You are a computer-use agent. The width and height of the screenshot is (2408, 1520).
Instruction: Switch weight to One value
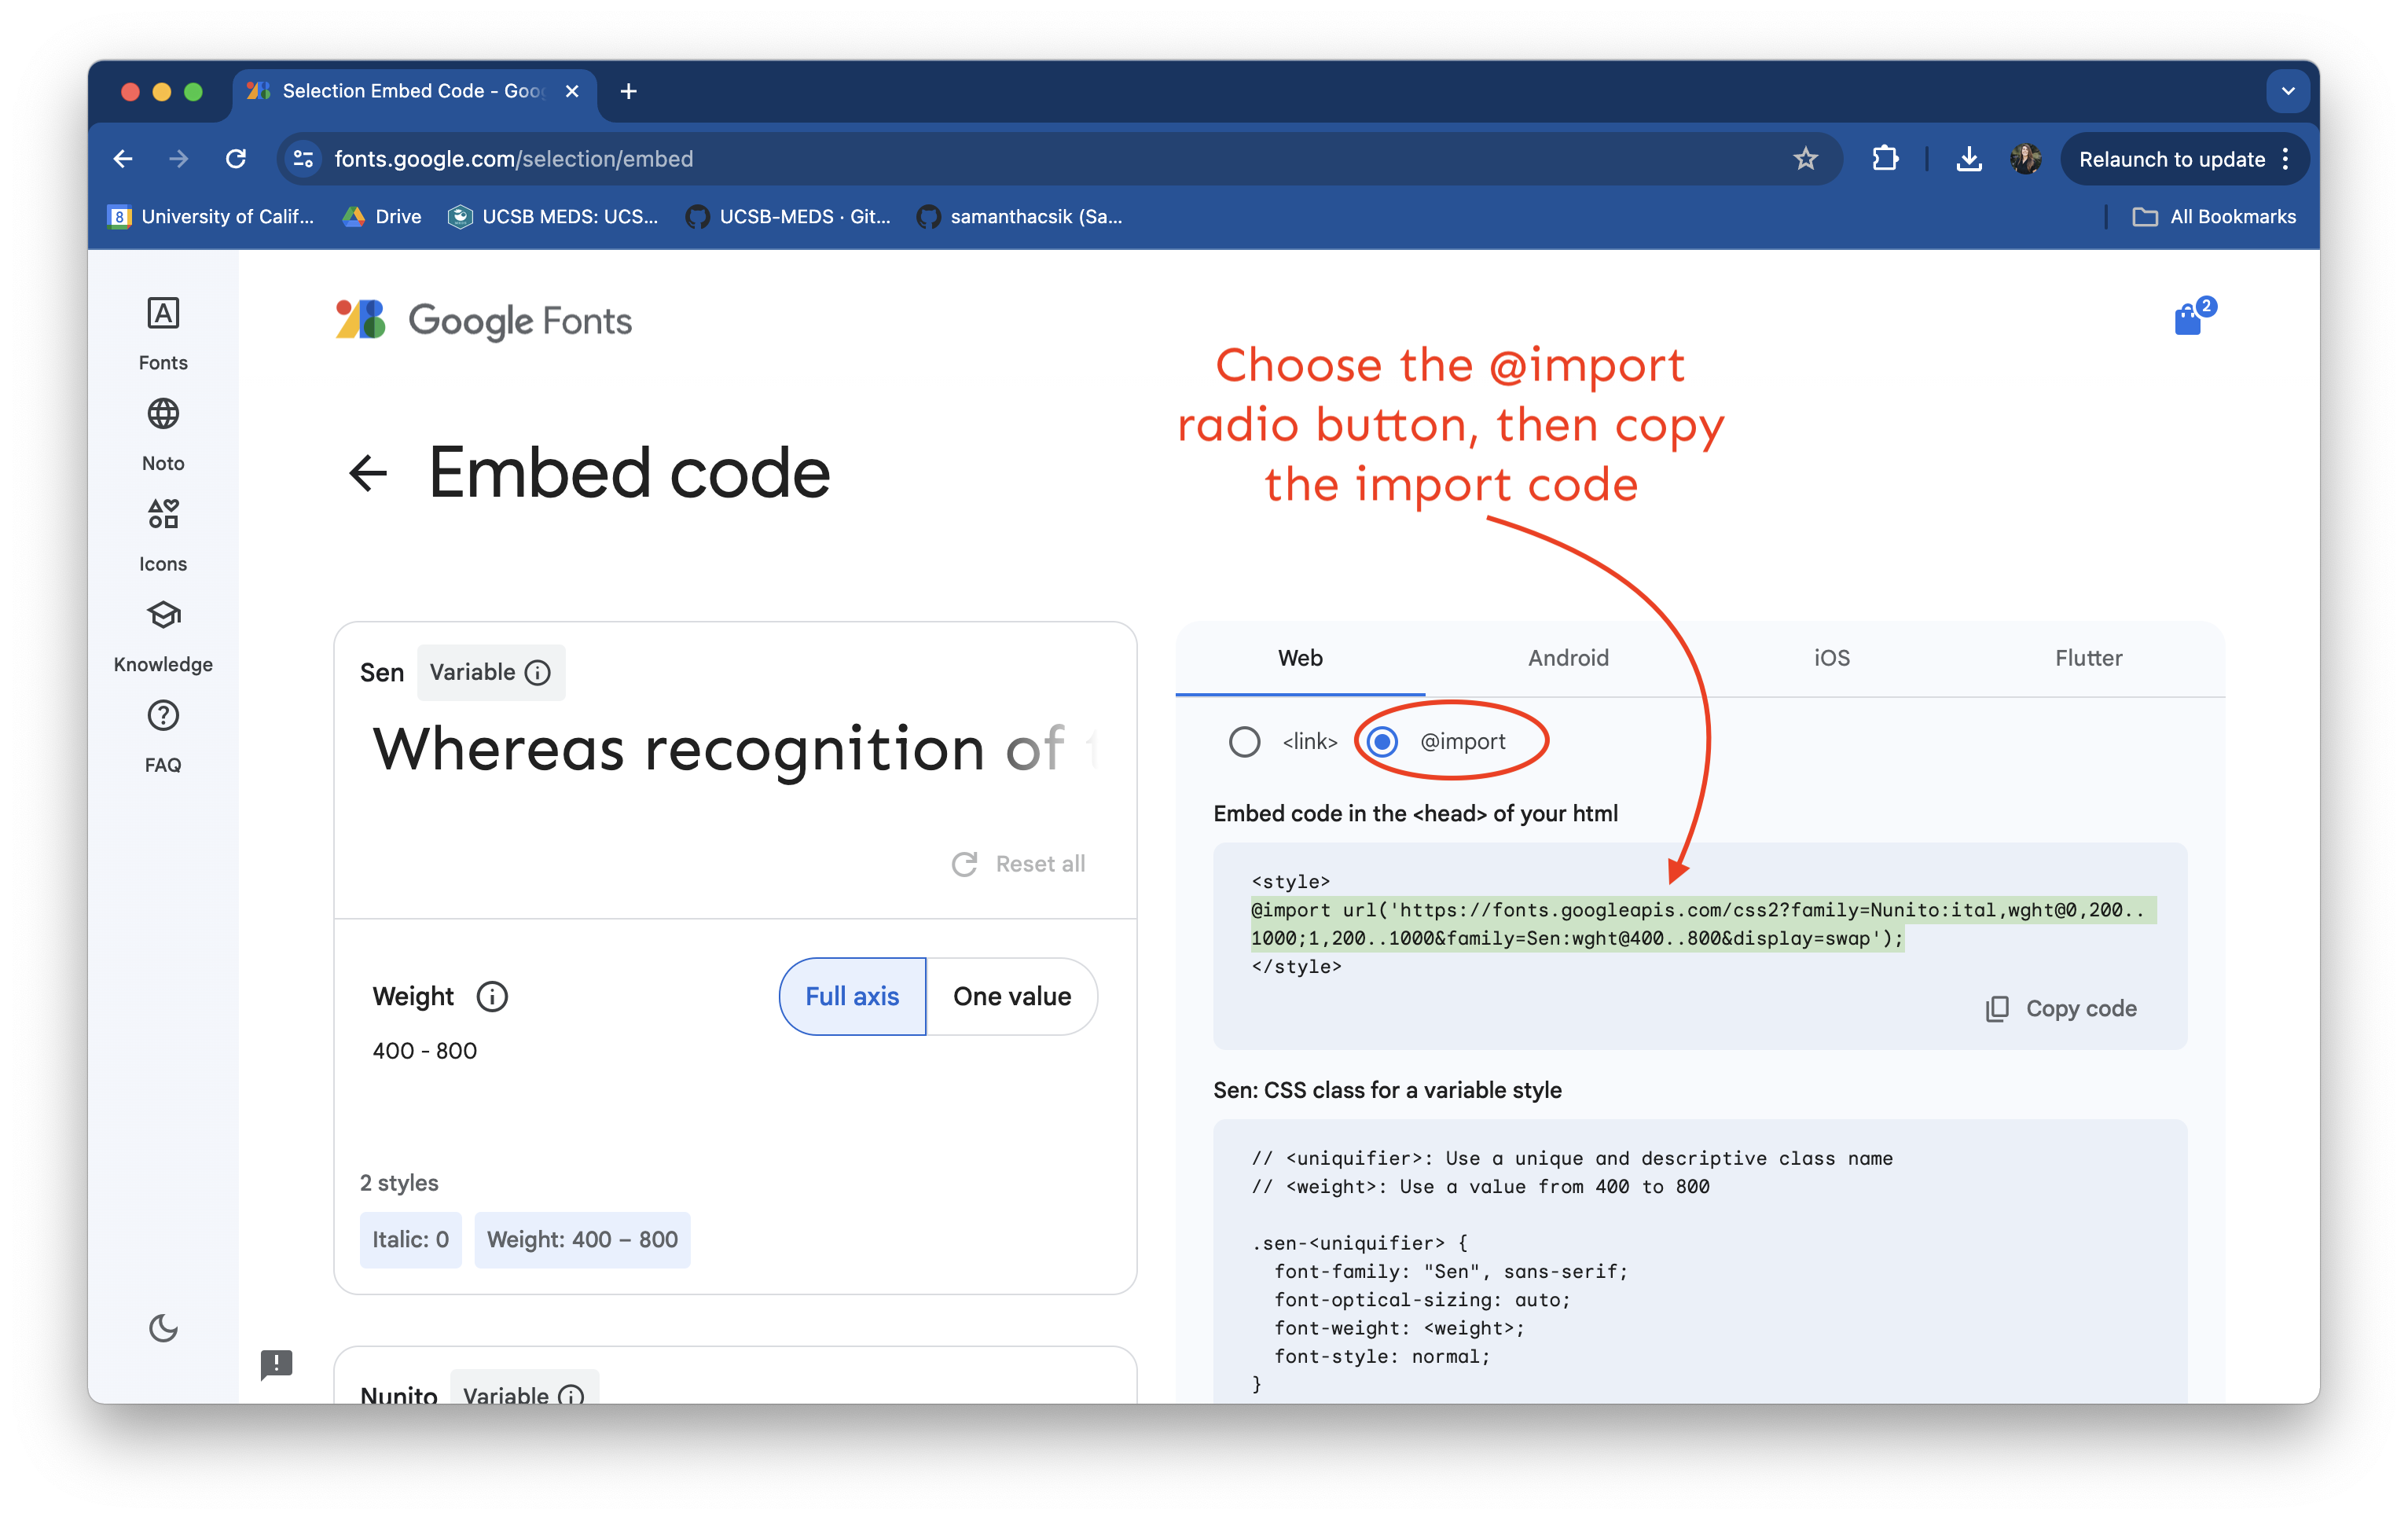(1011, 996)
